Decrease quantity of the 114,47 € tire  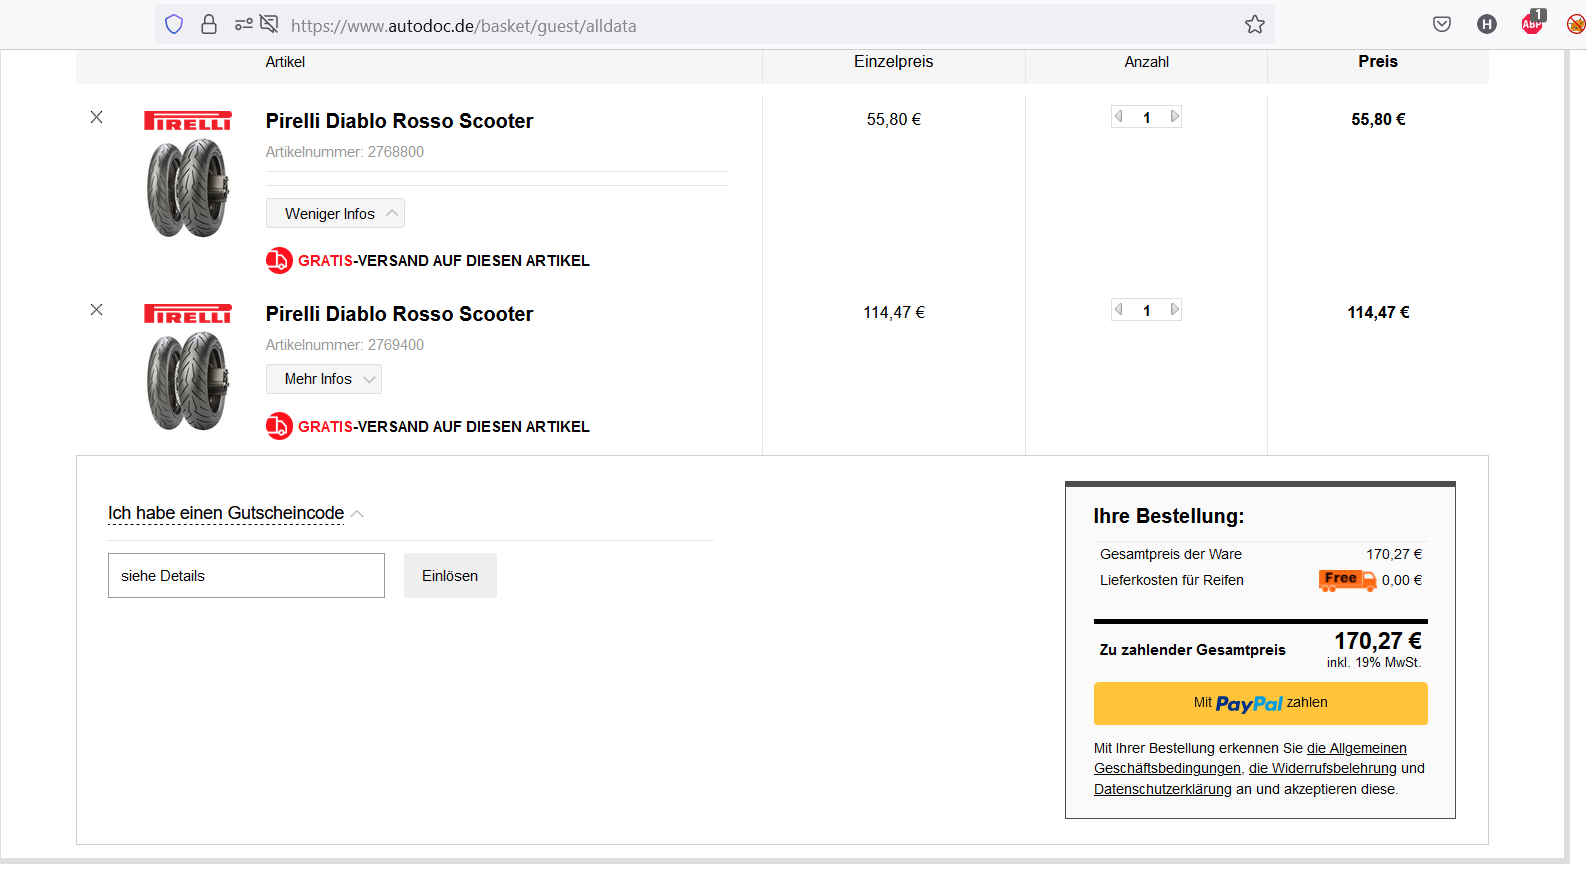point(1119,310)
